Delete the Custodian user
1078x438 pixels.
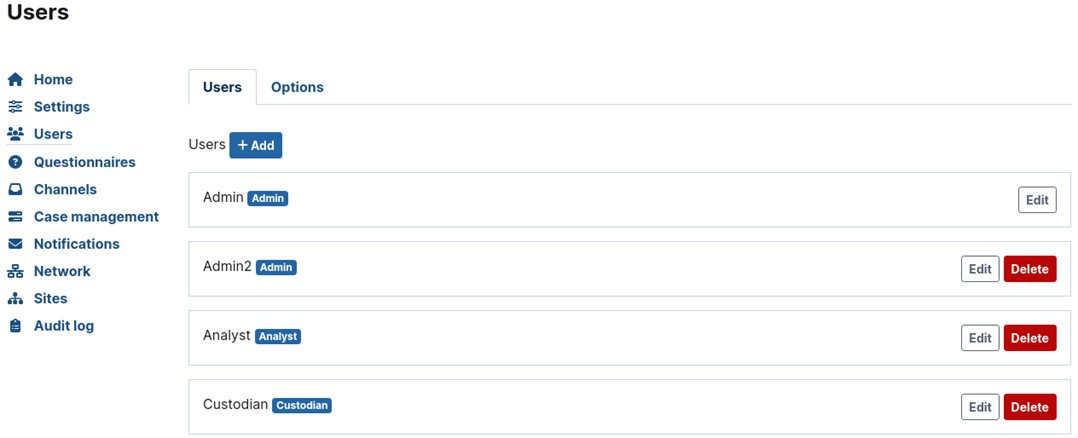(x=1029, y=407)
